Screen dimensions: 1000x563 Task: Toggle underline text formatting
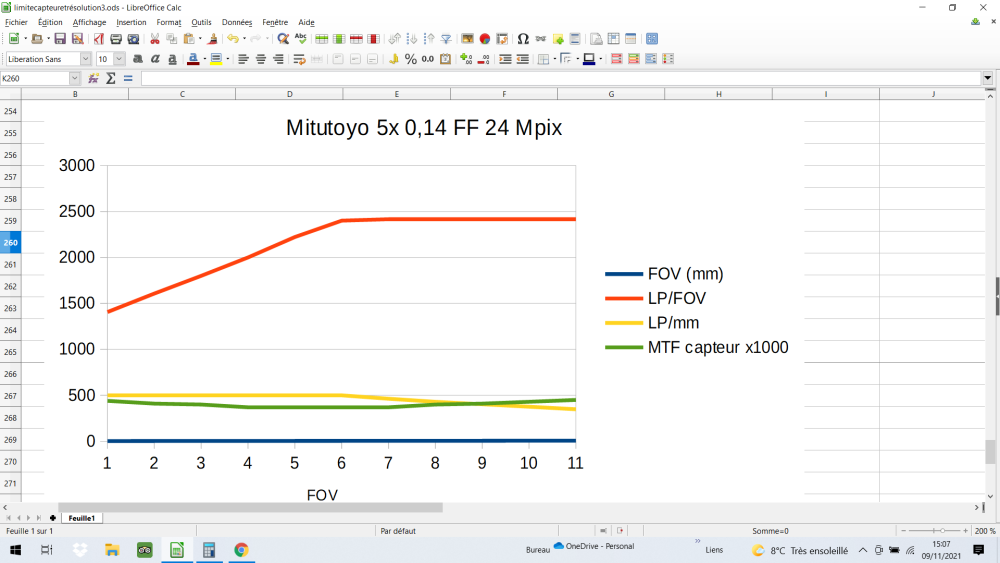(172, 59)
